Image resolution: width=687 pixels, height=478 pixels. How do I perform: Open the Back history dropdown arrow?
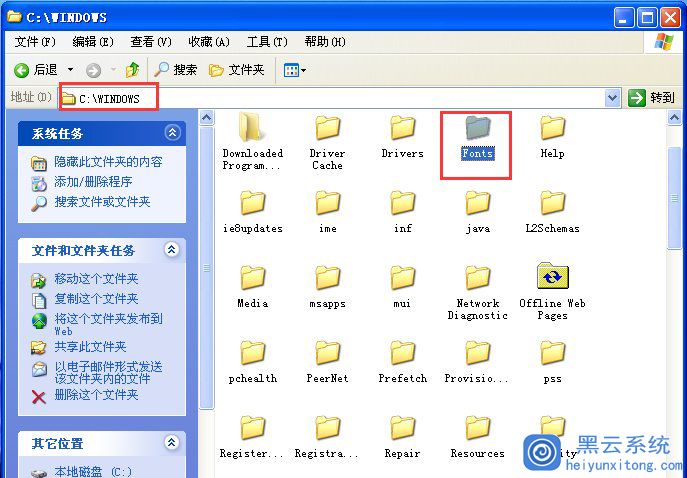[x=70, y=70]
